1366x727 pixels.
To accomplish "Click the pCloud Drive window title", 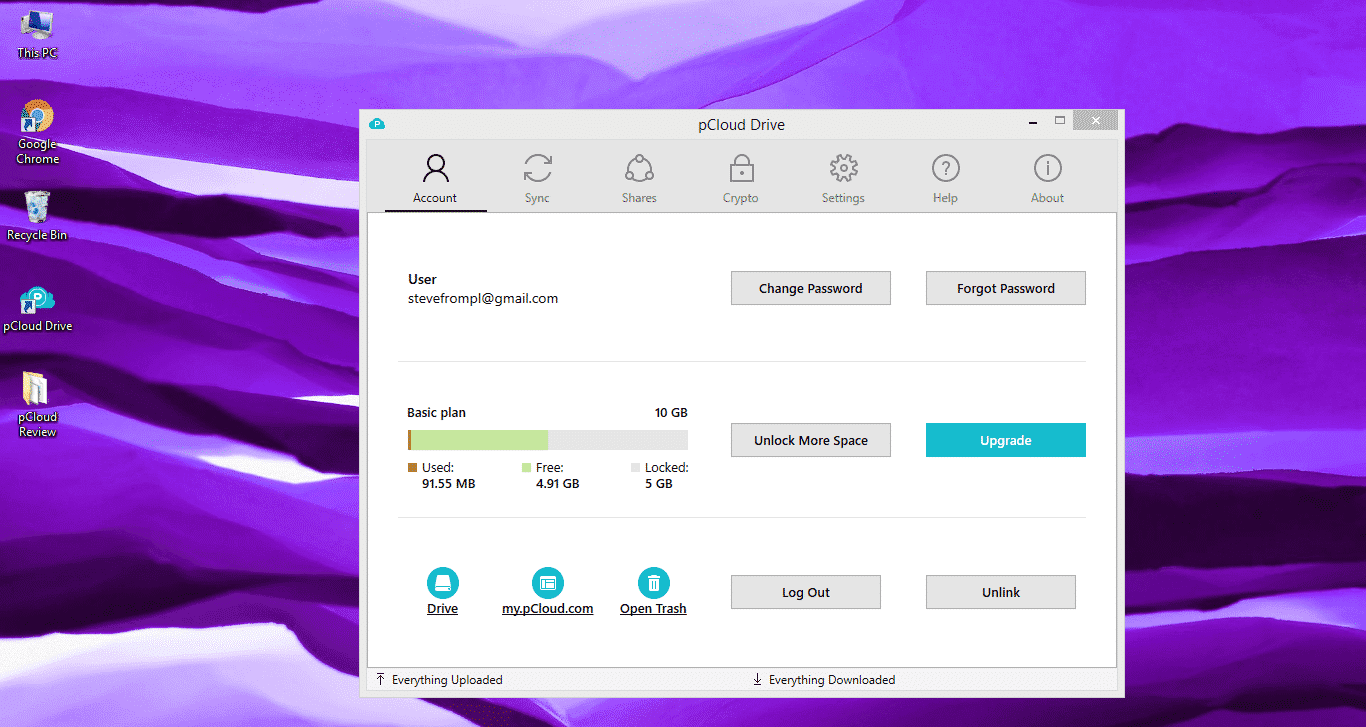I will 741,125.
